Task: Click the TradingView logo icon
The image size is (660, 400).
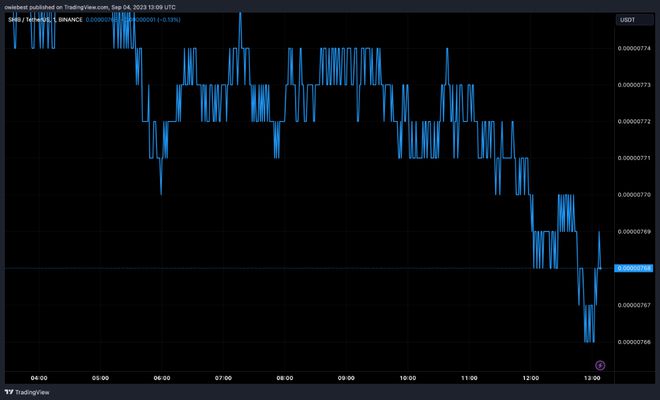Action: pyautogui.click(x=11, y=391)
